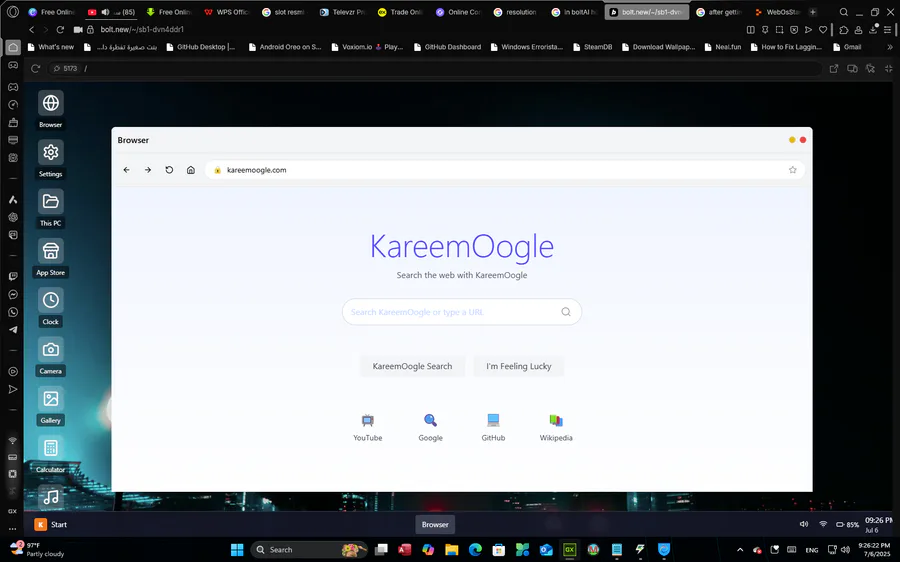Go forward in KareemOogle browser window
The width and height of the screenshot is (900, 562).
click(x=148, y=170)
